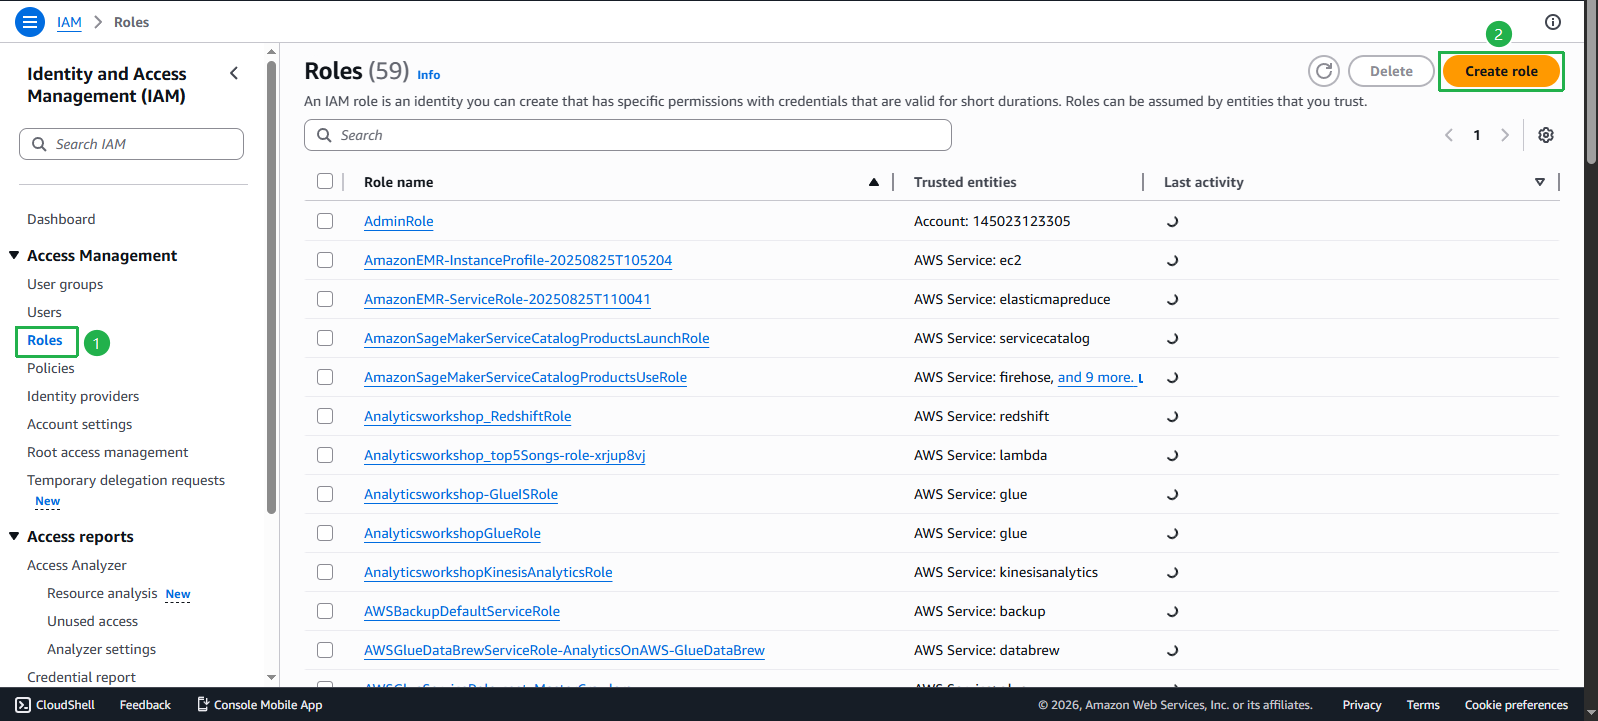The width and height of the screenshot is (1598, 721).
Task: Open the Analyticsworkshop_RedshiftRole link
Action: point(468,416)
